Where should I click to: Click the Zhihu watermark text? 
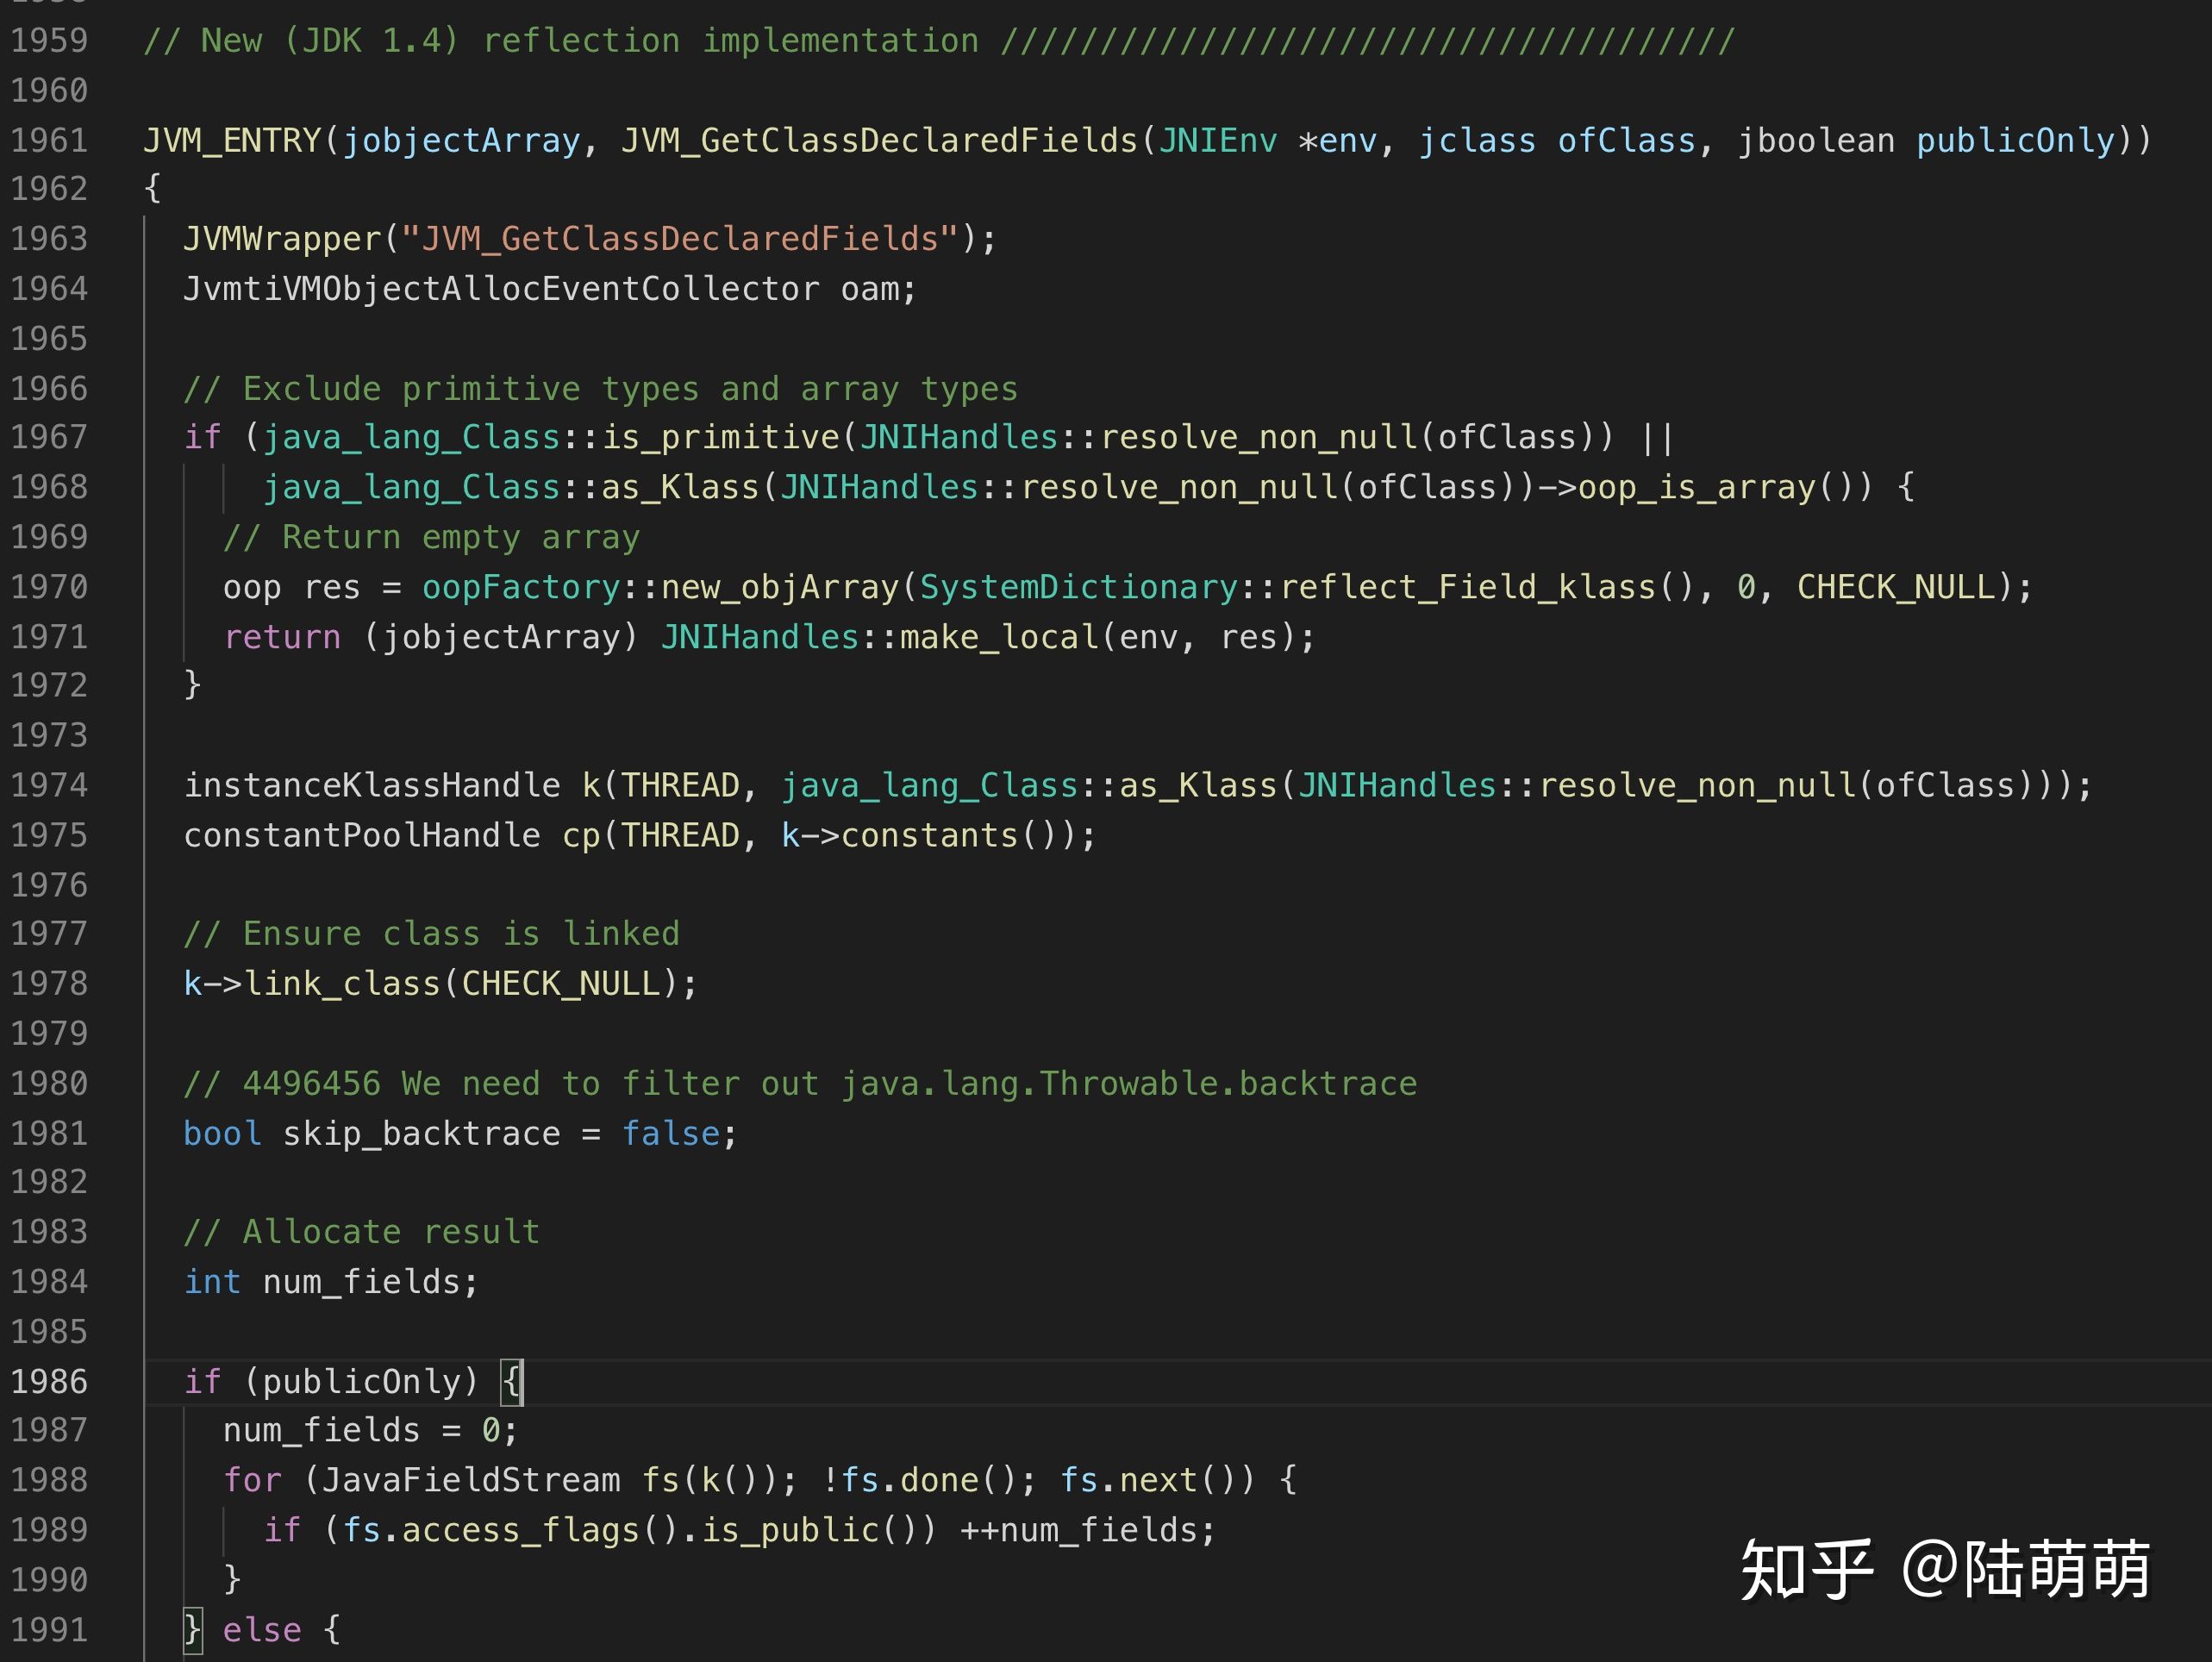click(1945, 1570)
